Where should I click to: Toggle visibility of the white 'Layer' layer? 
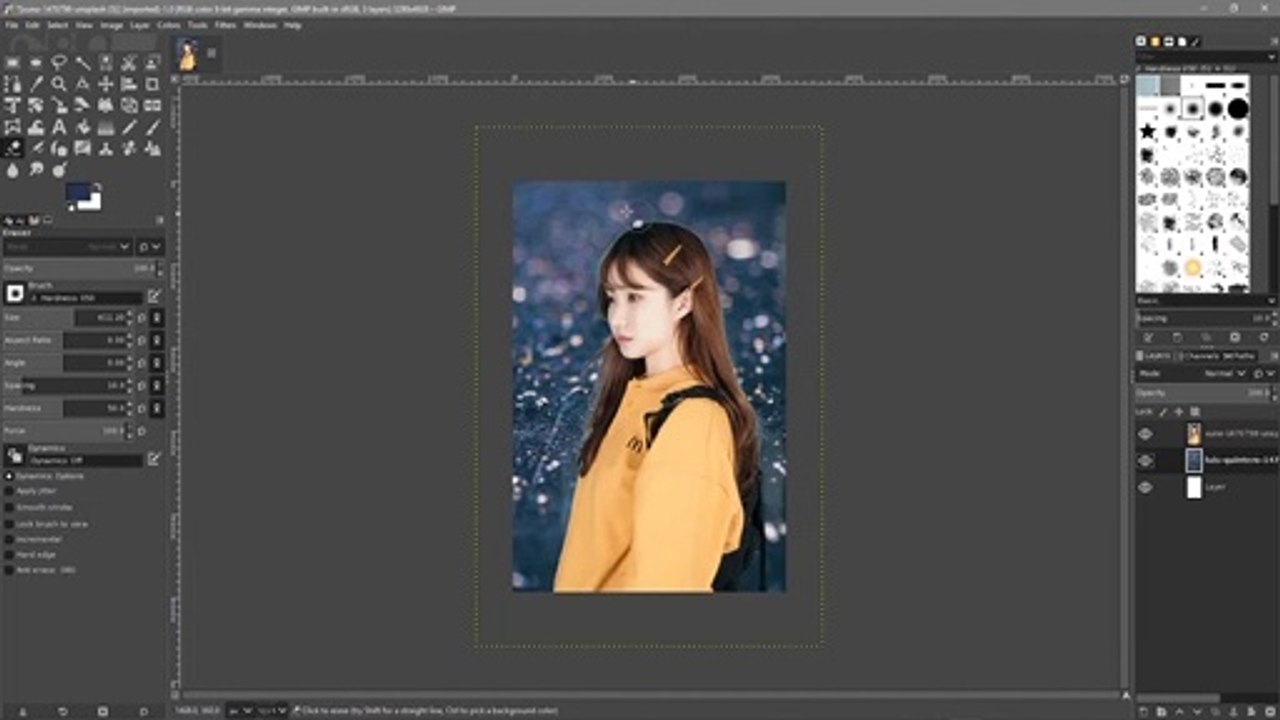[1145, 487]
